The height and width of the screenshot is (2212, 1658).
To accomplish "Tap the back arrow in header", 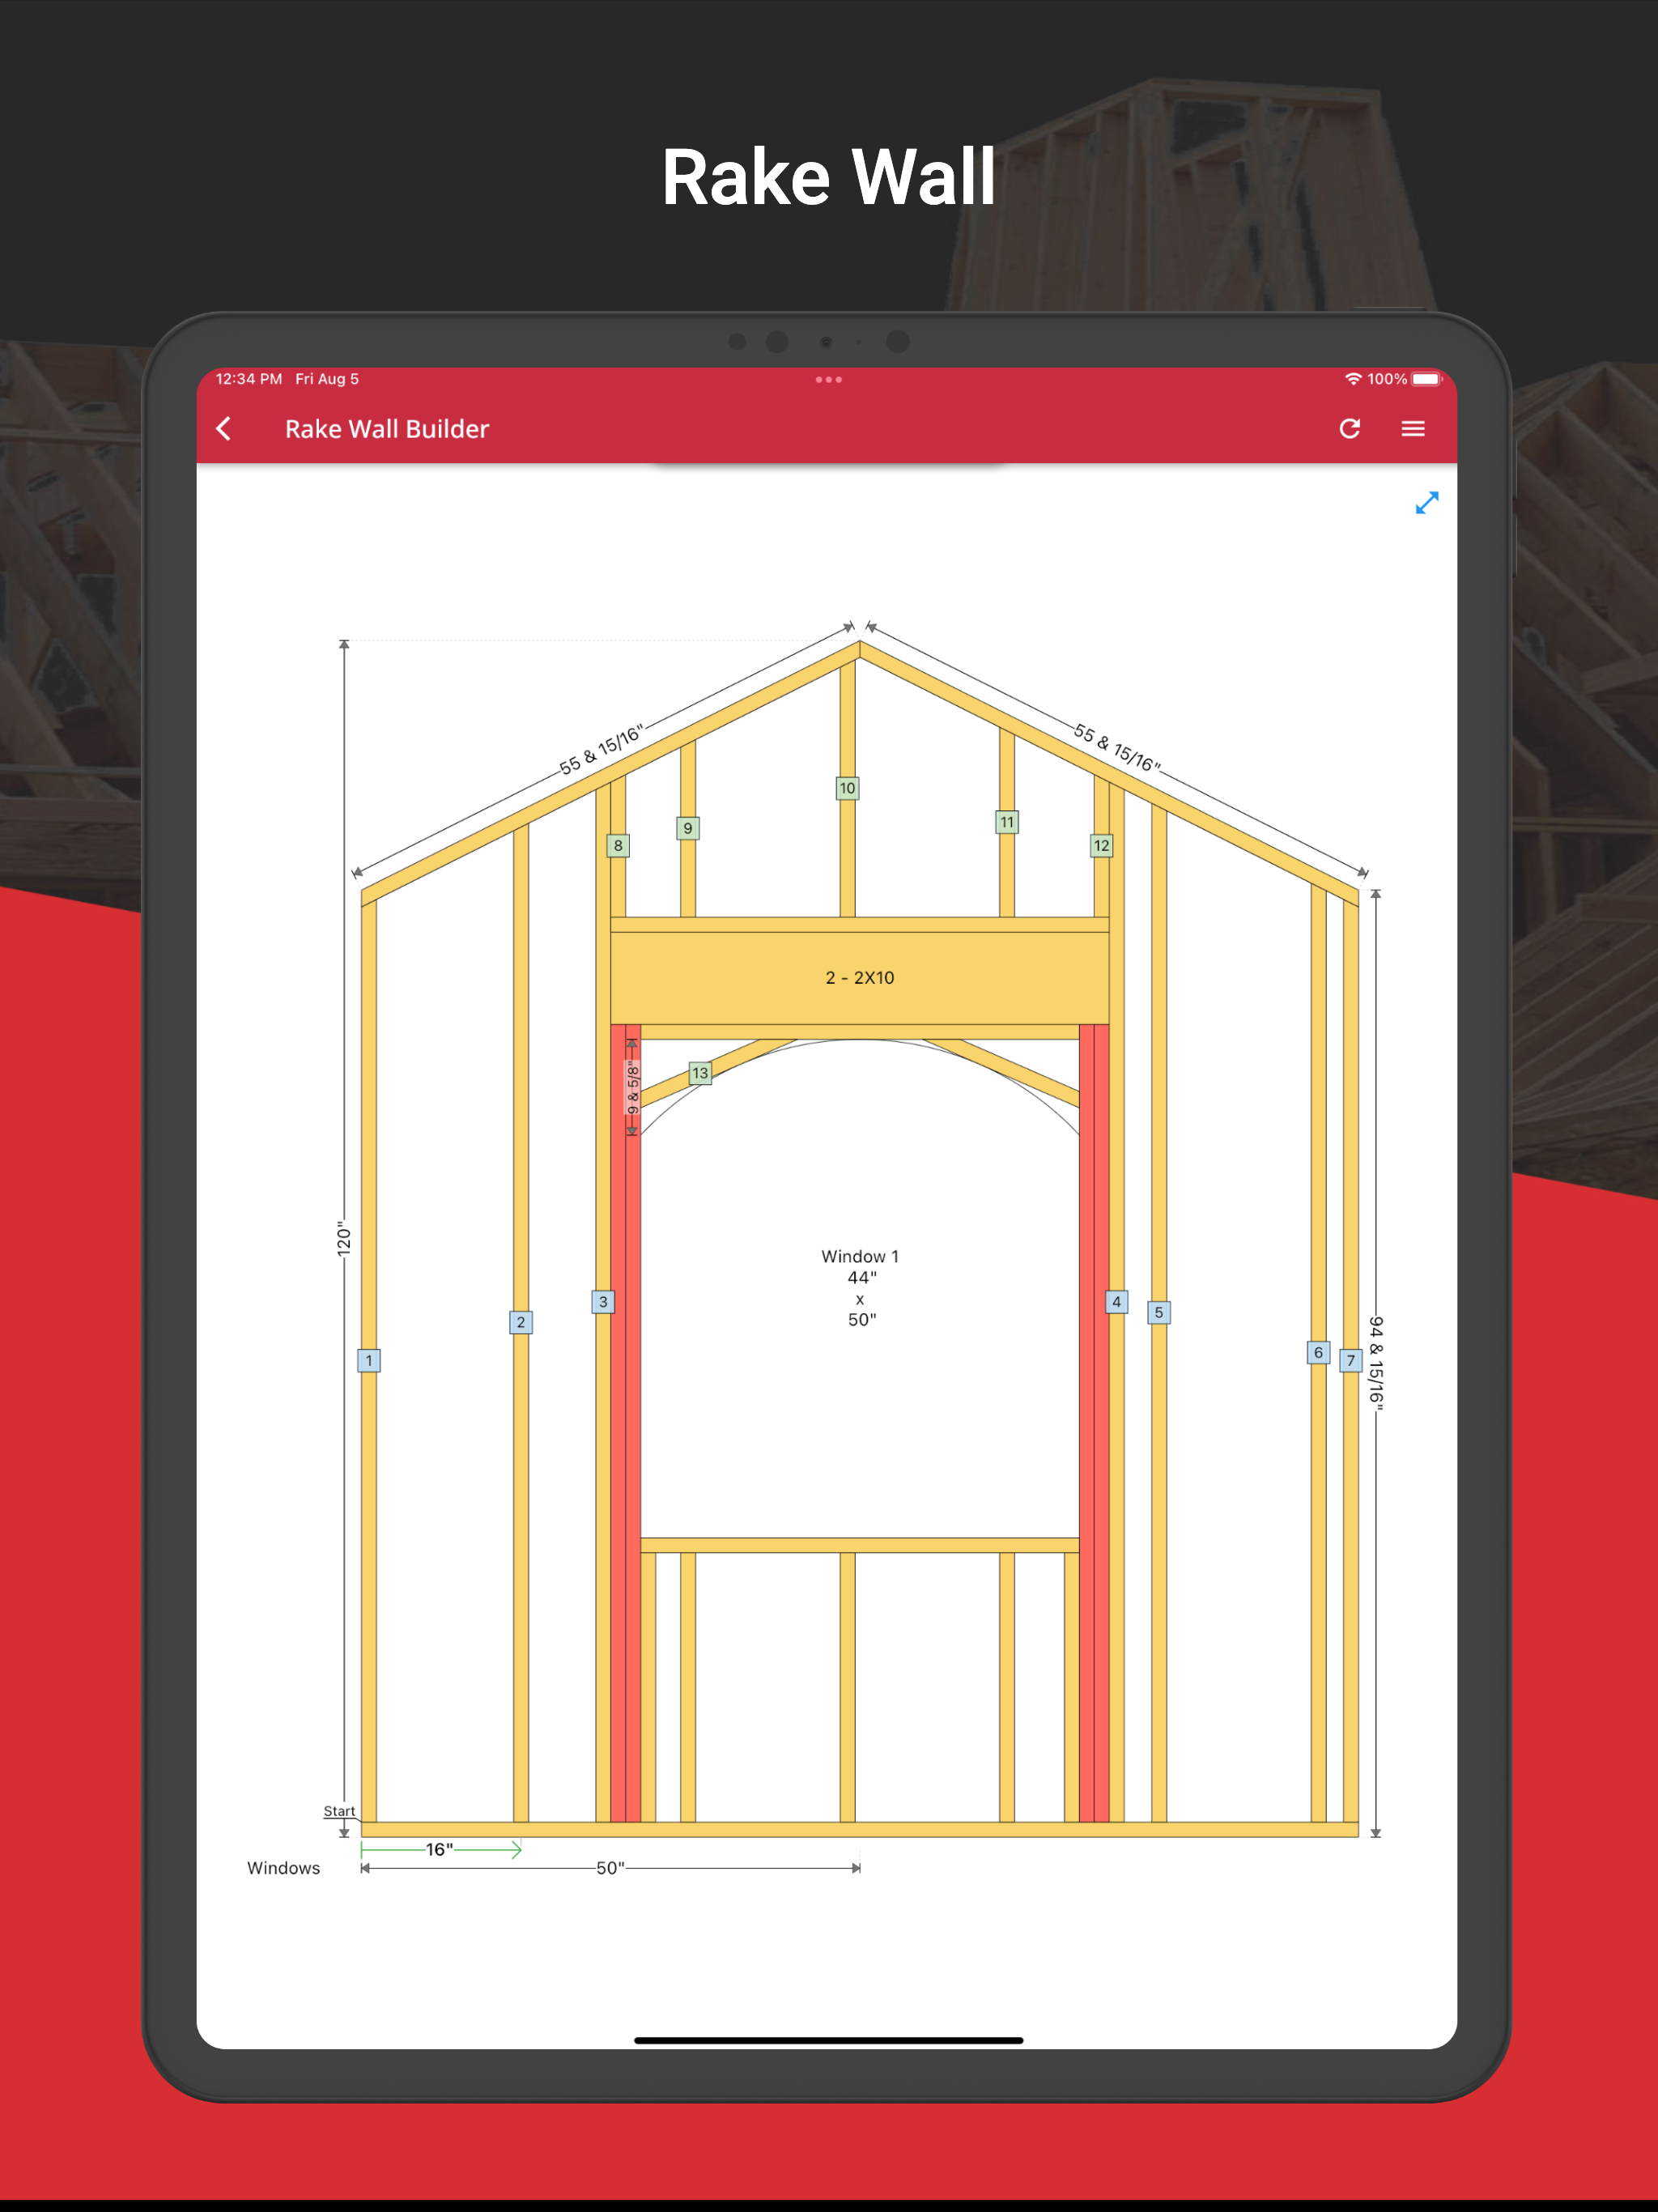I will (224, 429).
